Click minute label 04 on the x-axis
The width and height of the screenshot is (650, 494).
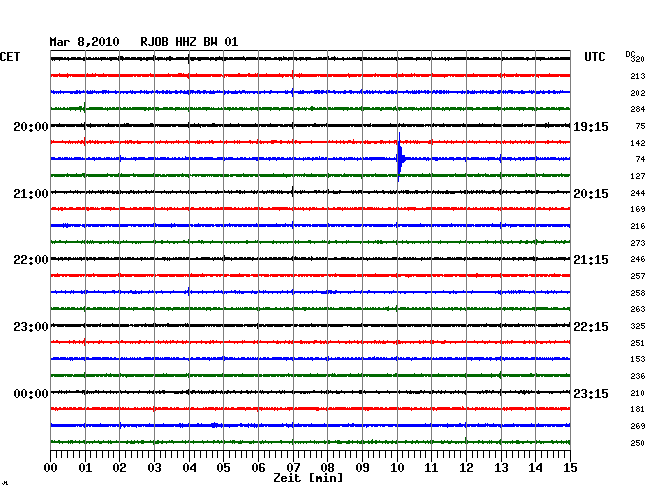tap(189, 468)
